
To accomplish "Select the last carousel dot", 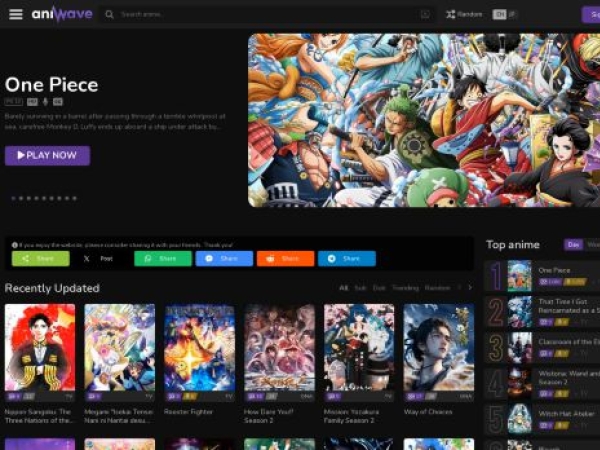I will [75, 198].
